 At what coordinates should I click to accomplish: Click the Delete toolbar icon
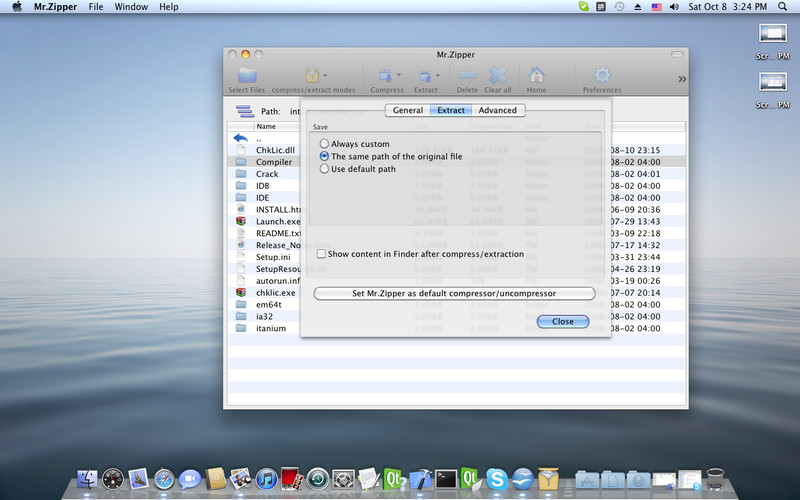467,76
